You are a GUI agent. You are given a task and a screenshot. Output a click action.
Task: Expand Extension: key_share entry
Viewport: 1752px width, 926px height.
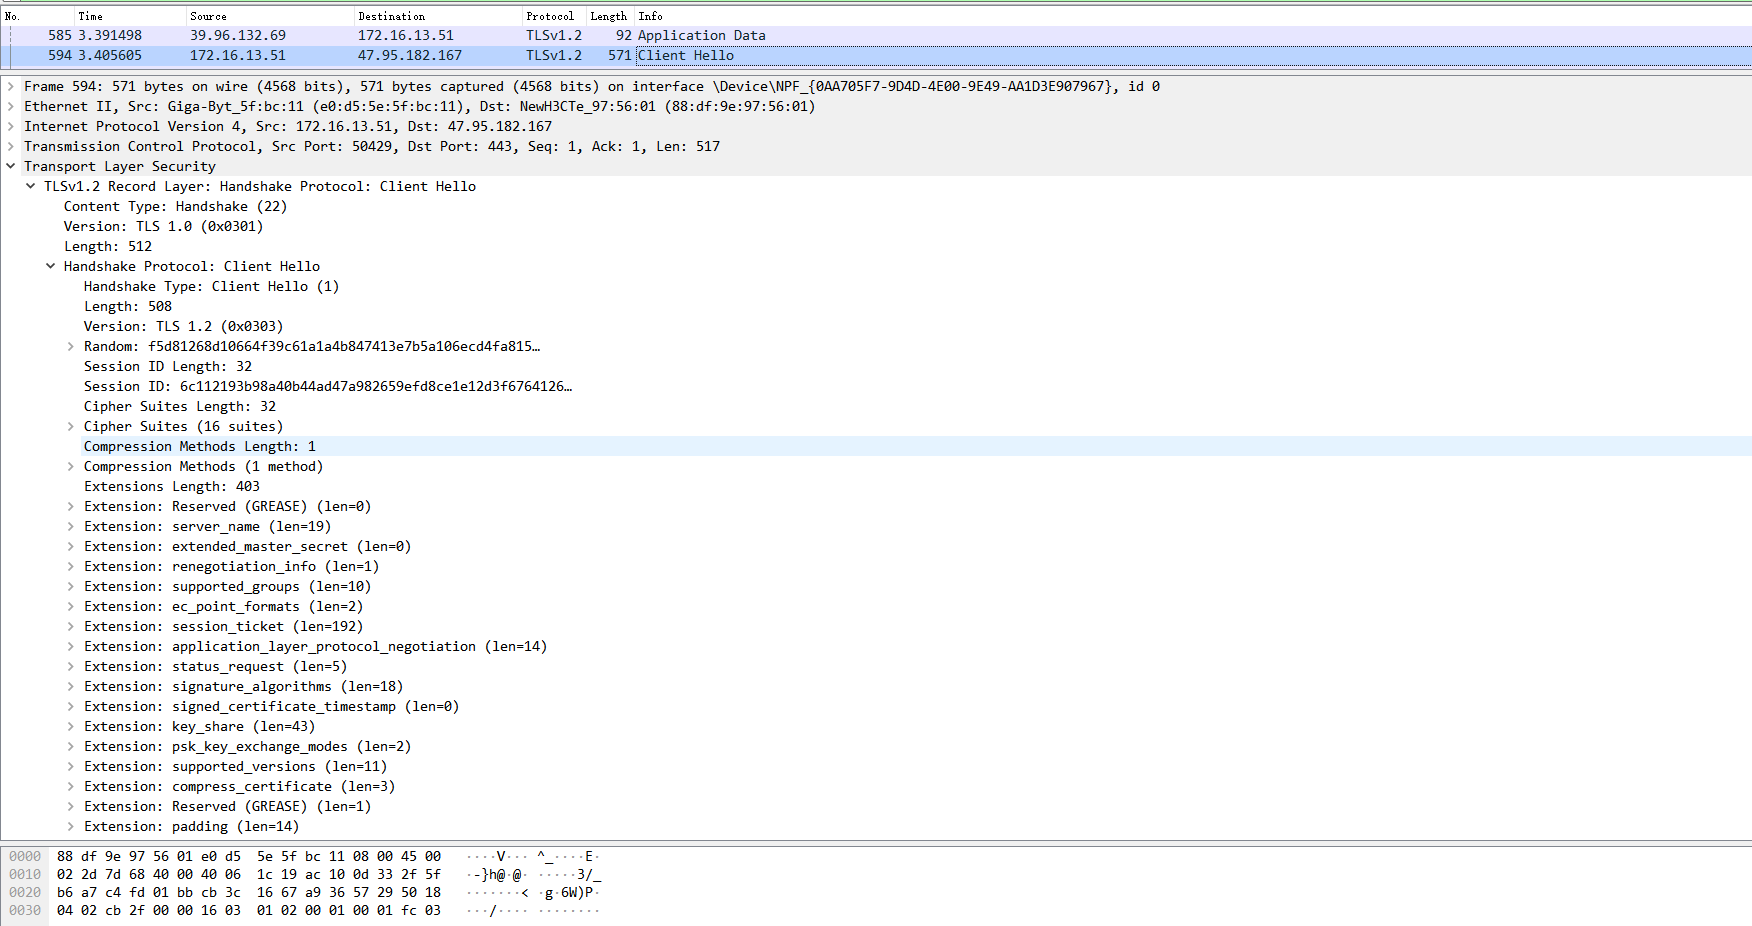point(71,727)
